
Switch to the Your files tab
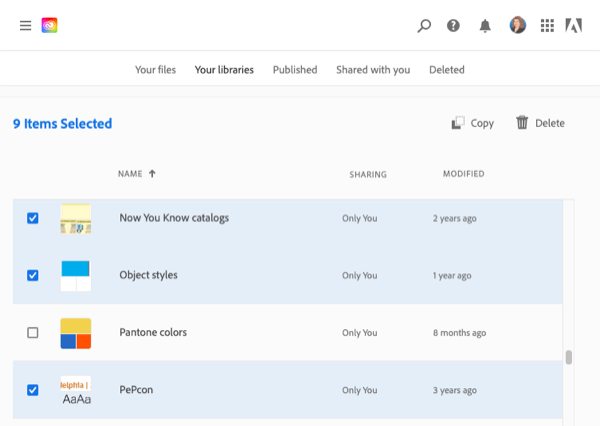point(155,70)
